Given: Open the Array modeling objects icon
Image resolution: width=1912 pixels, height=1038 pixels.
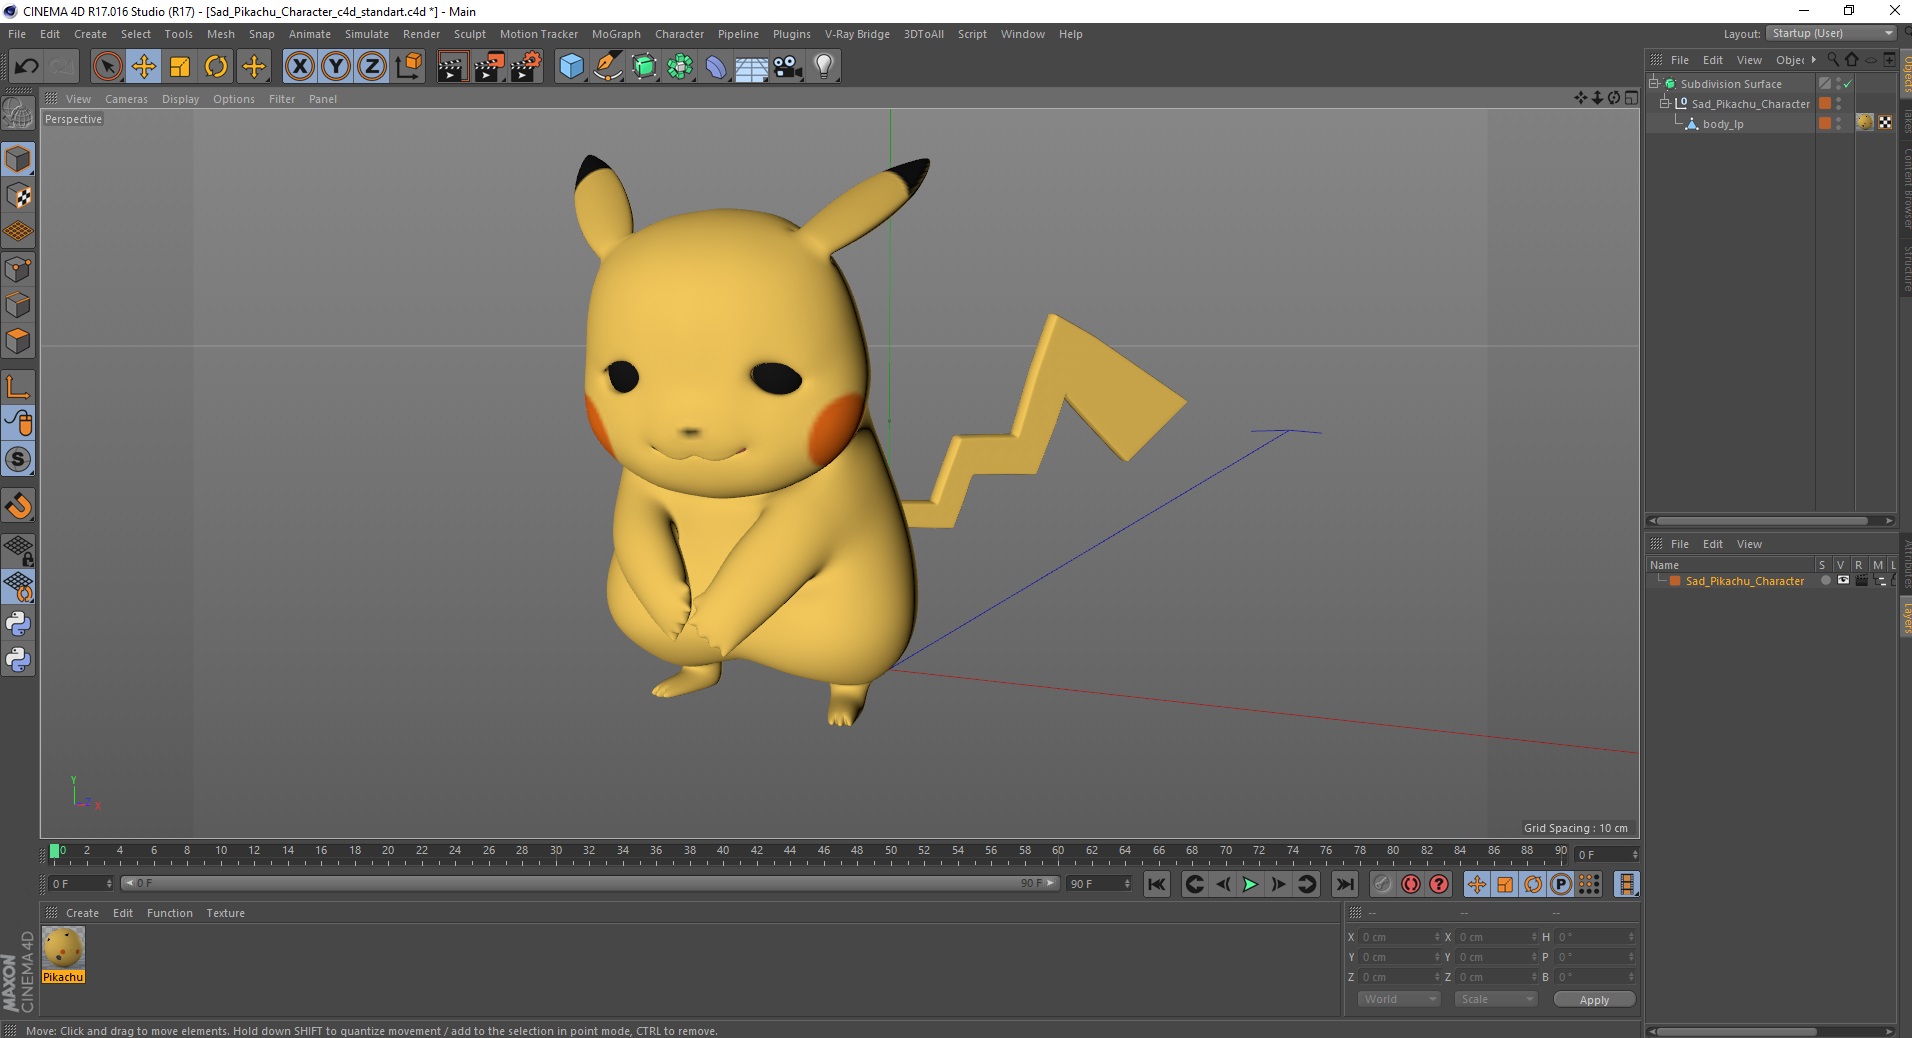Looking at the screenshot, I should click(x=680, y=67).
